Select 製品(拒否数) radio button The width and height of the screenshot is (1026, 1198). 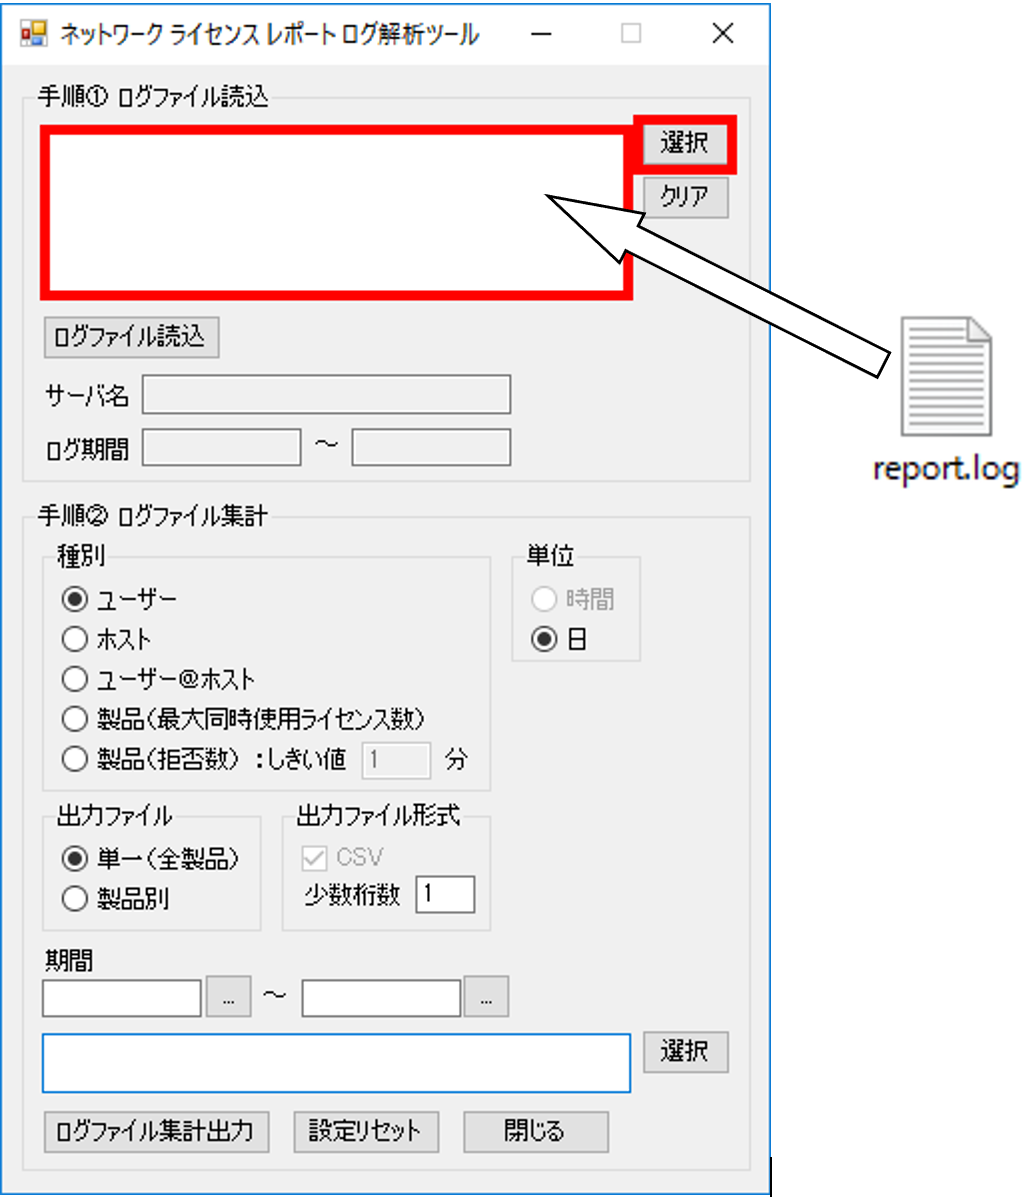click(75, 759)
